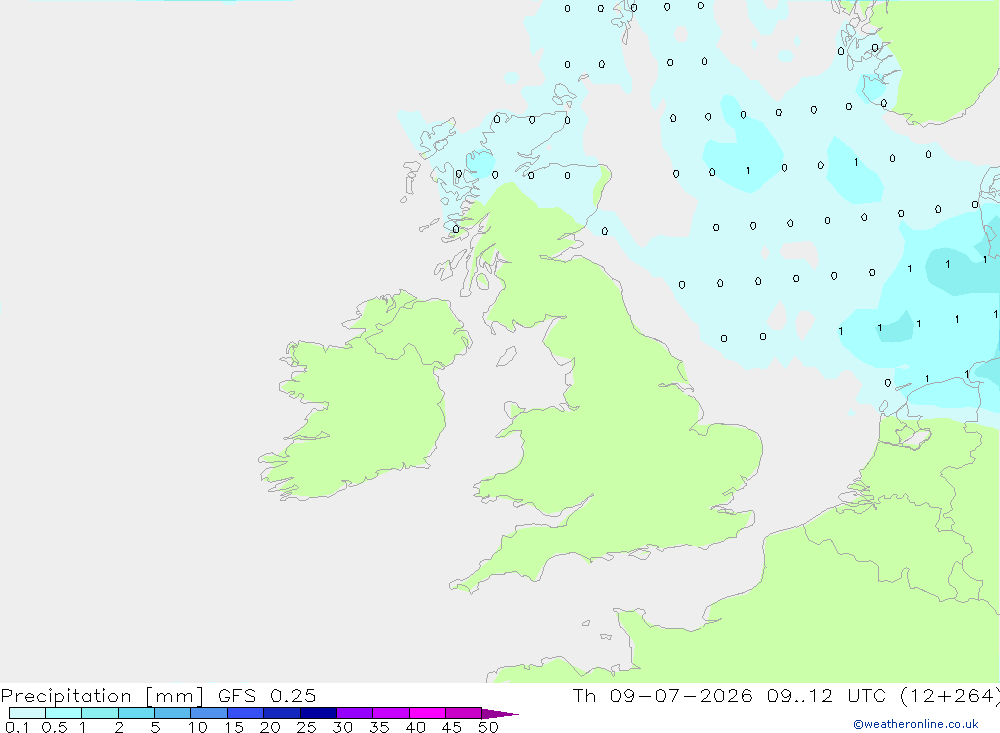Click the legend label '2'
Image resolution: width=1000 pixels, height=733 pixels.
click(x=119, y=727)
